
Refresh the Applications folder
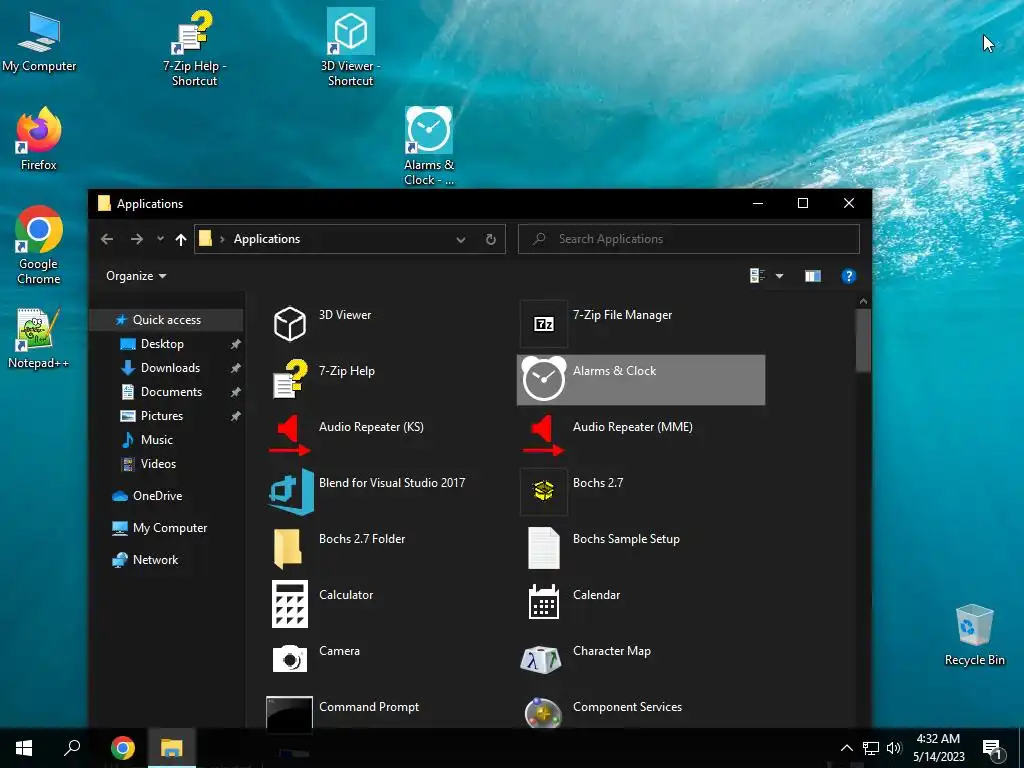490,240
